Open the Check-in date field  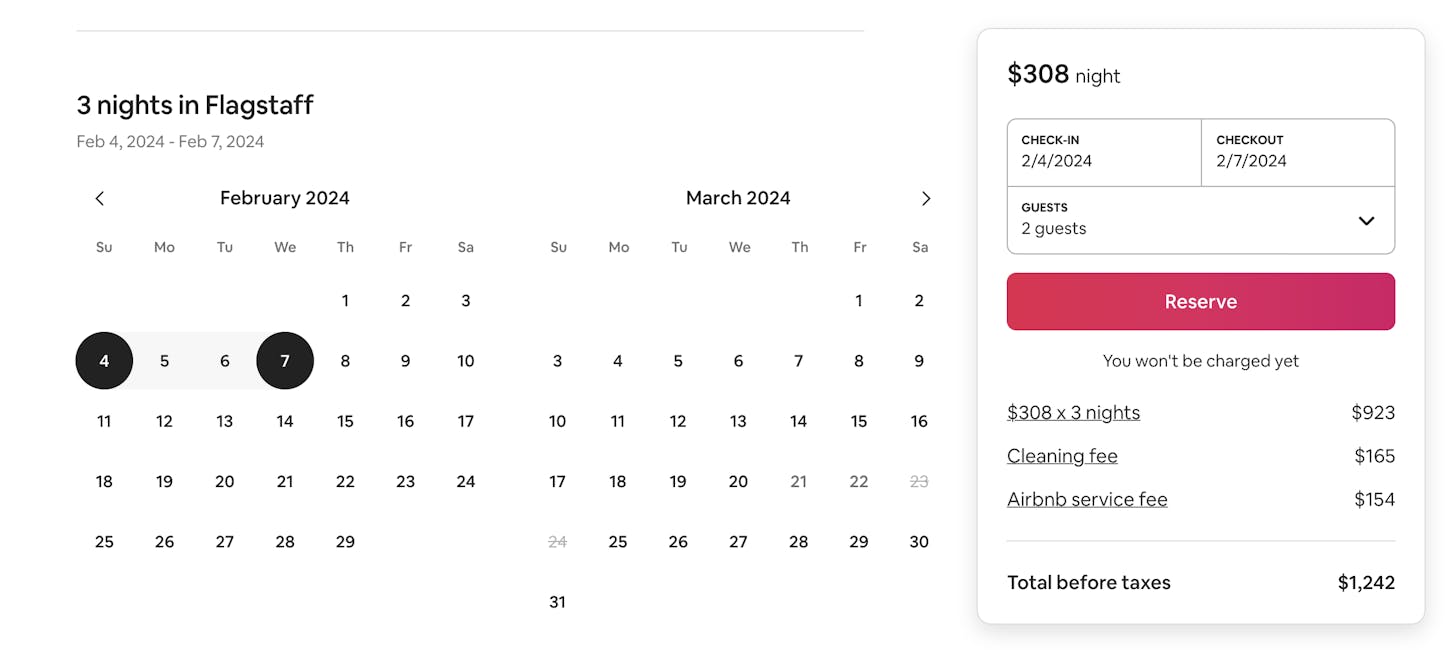(x=1104, y=152)
